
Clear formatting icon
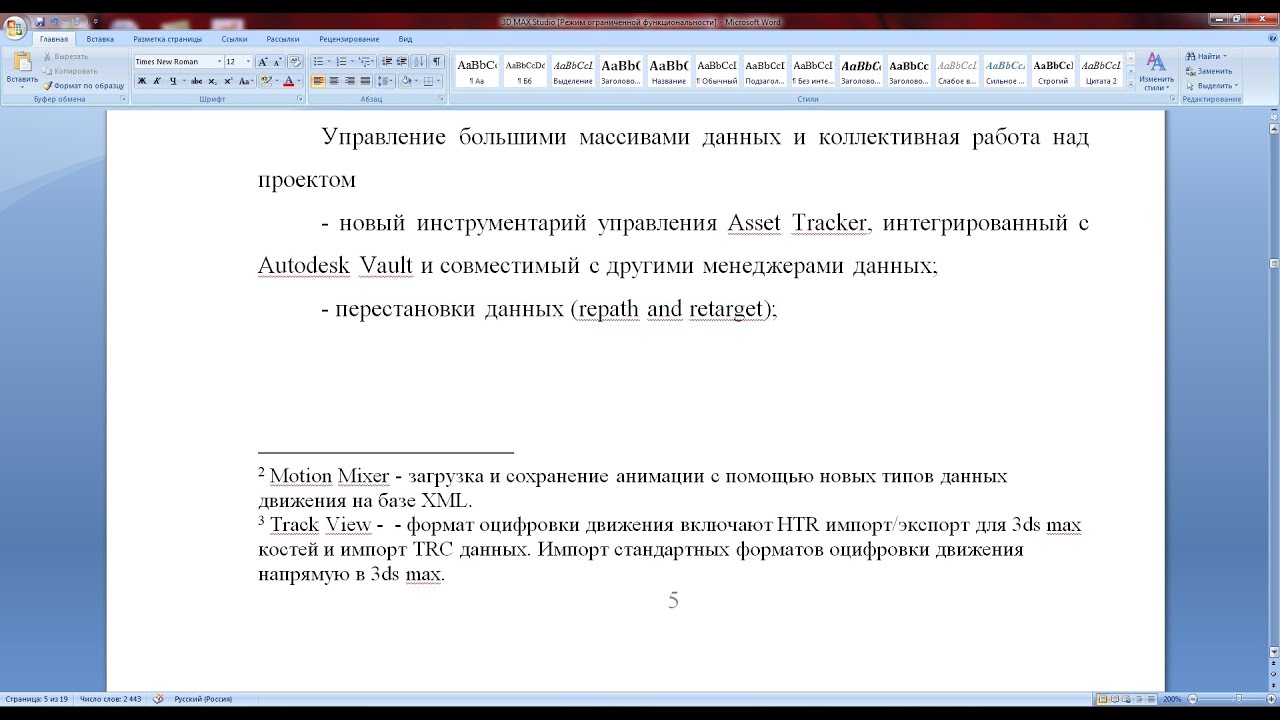(295, 62)
